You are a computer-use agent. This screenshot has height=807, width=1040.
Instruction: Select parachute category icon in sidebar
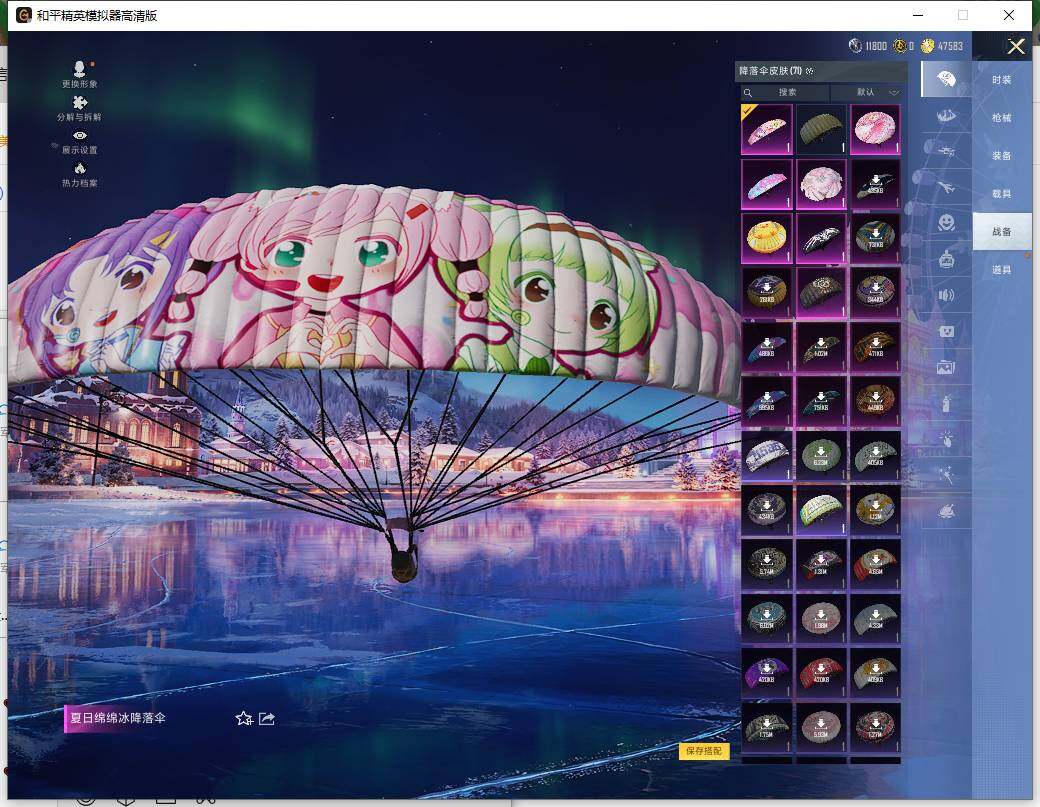coord(946,80)
